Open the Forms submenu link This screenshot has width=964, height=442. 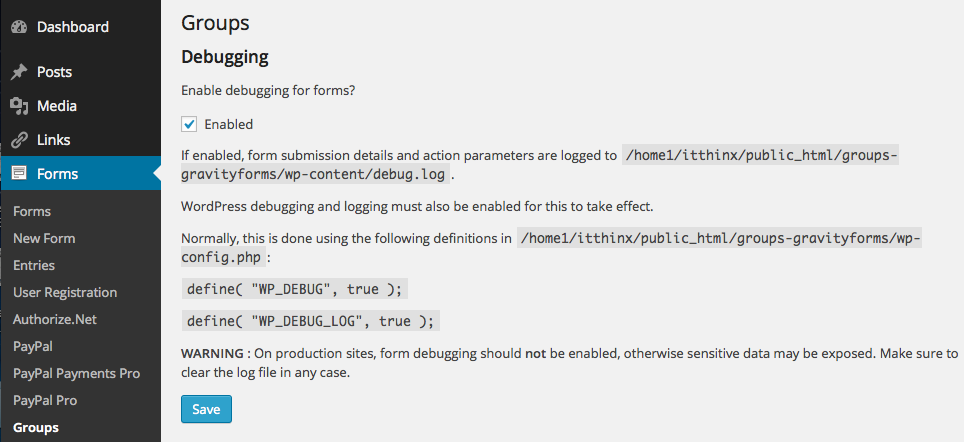[32, 211]
